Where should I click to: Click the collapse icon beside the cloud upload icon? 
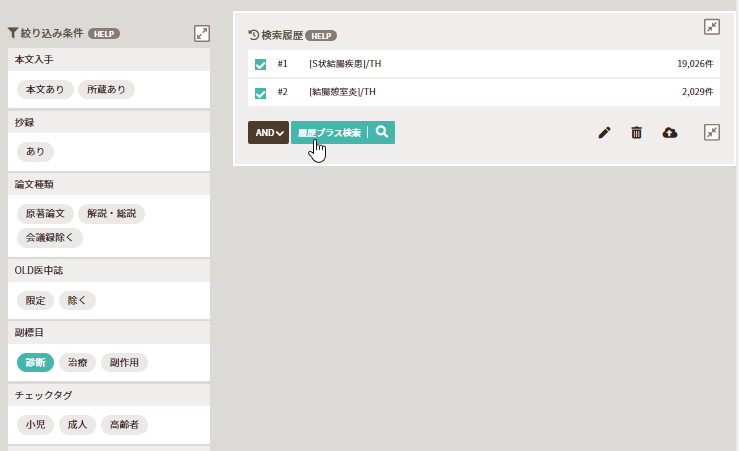pyautogui.click(x=712, y=132)
